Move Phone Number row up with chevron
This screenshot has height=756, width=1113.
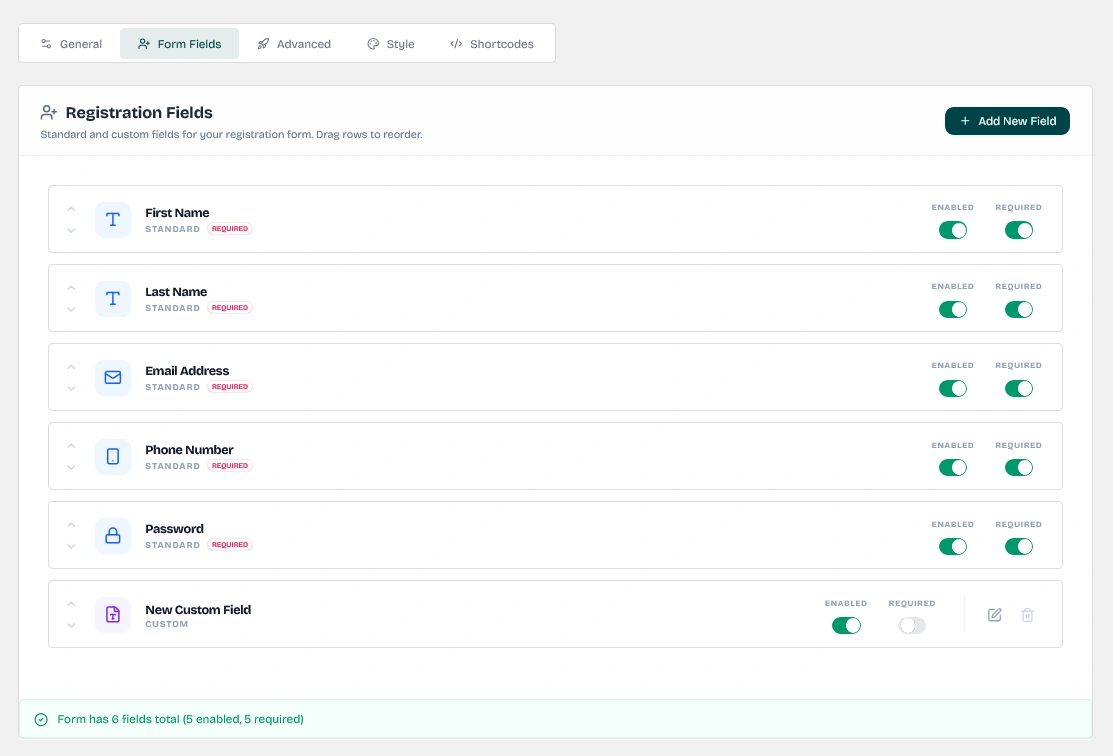click(x=71, y=446)
